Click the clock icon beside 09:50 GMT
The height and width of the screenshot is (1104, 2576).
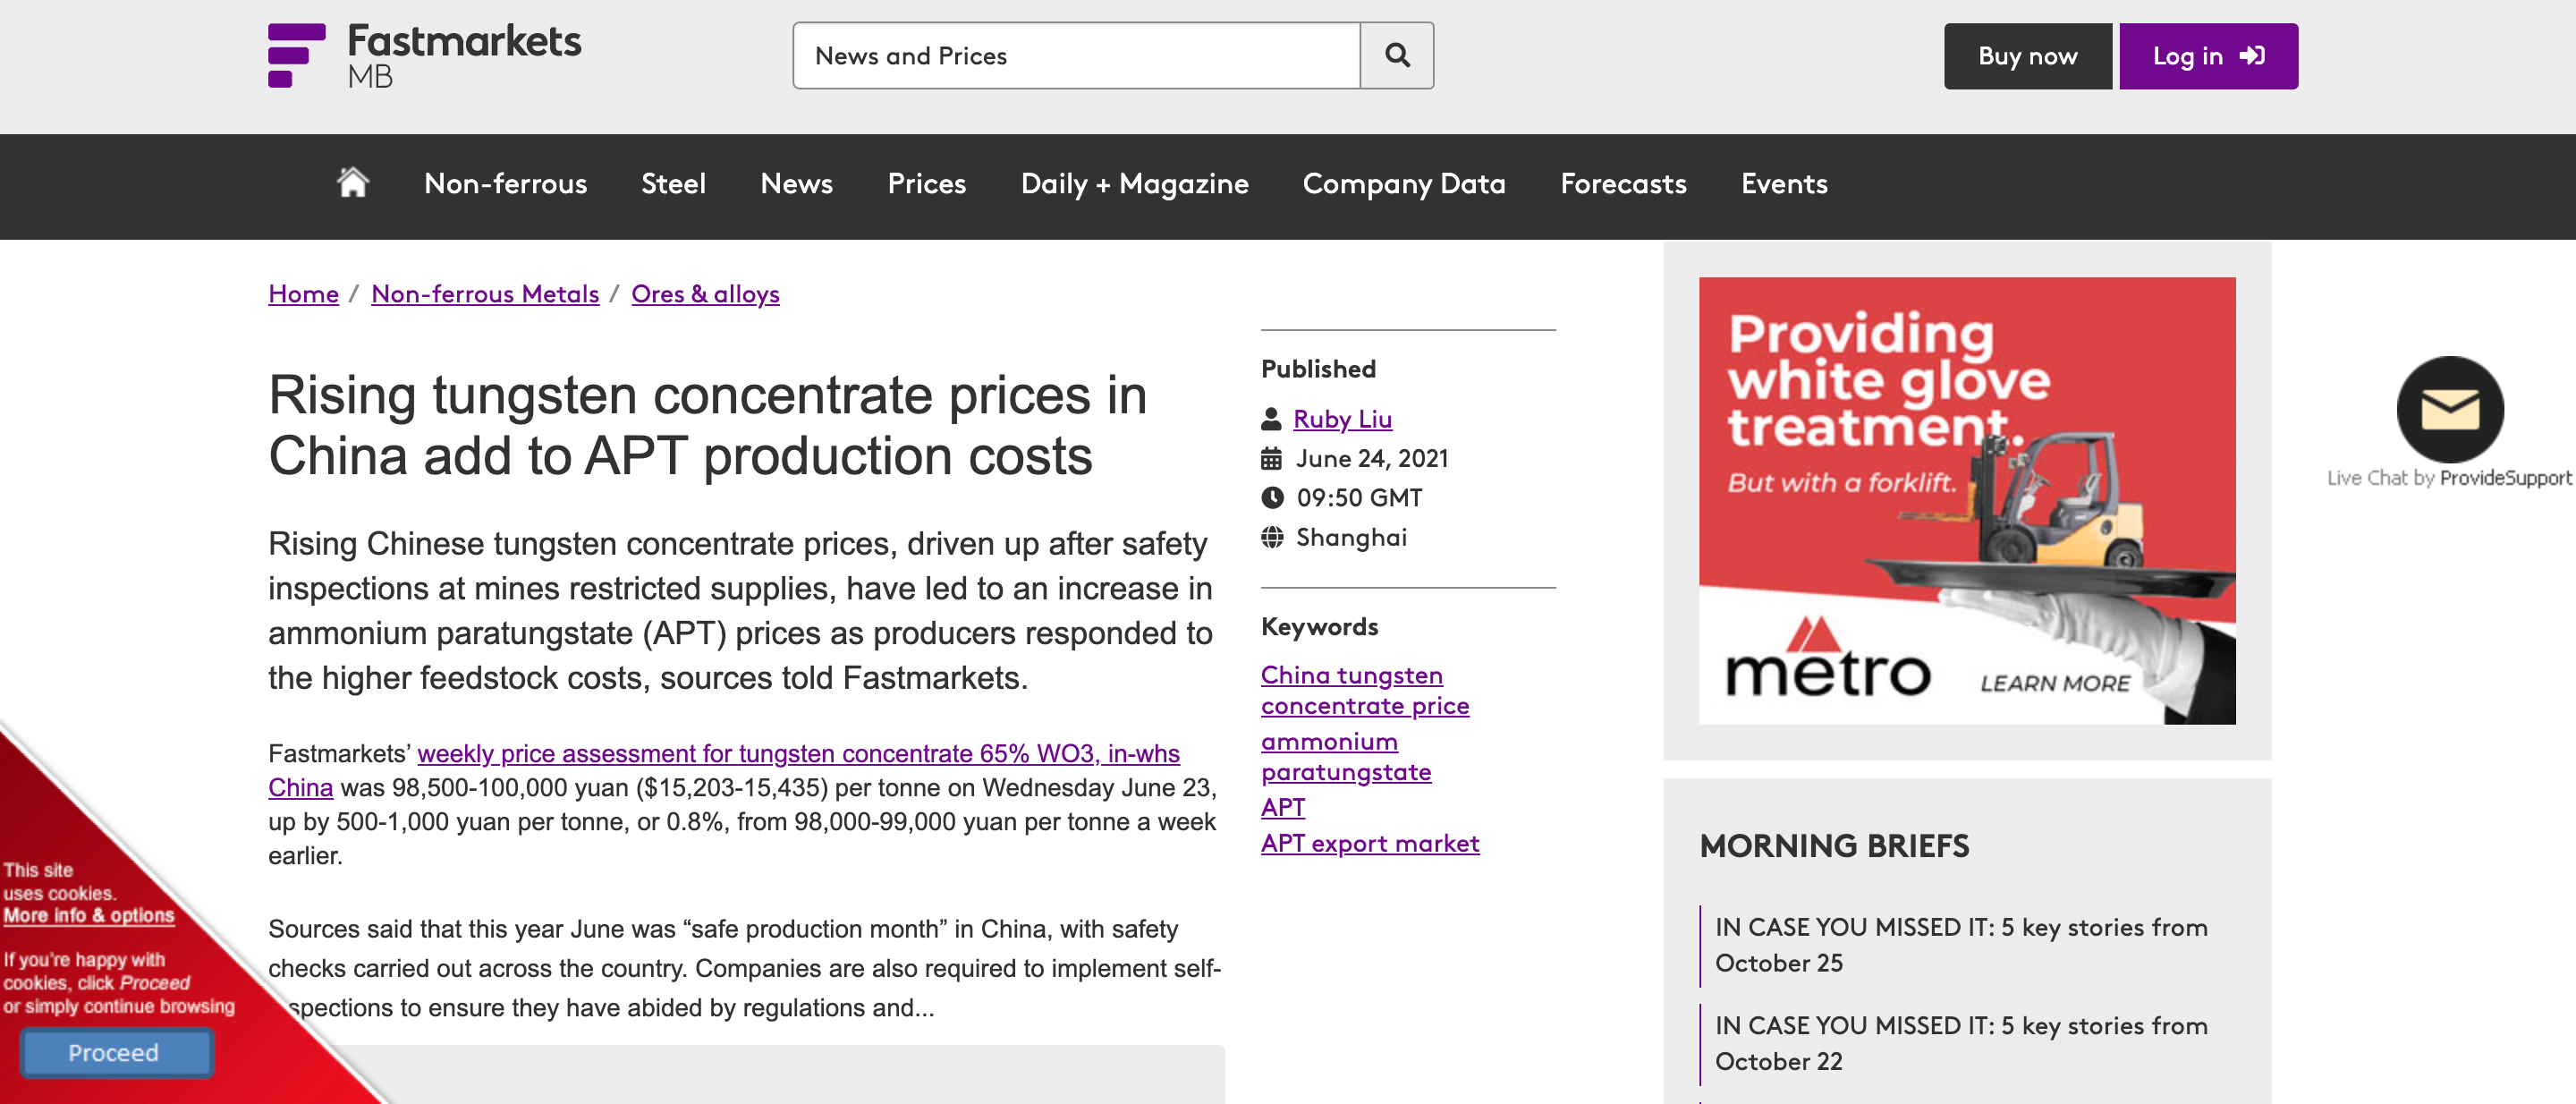[1271, 498]
